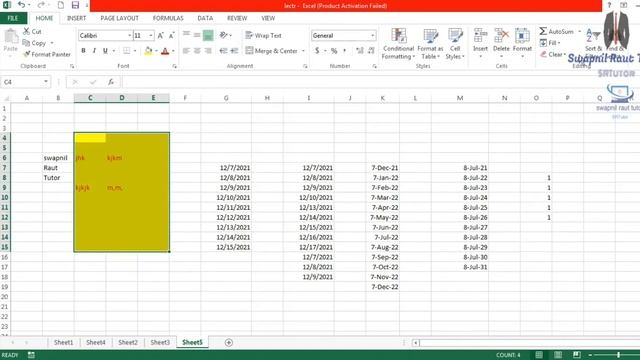Click the Accounting dollar format icon

click(x=317, y=51)
